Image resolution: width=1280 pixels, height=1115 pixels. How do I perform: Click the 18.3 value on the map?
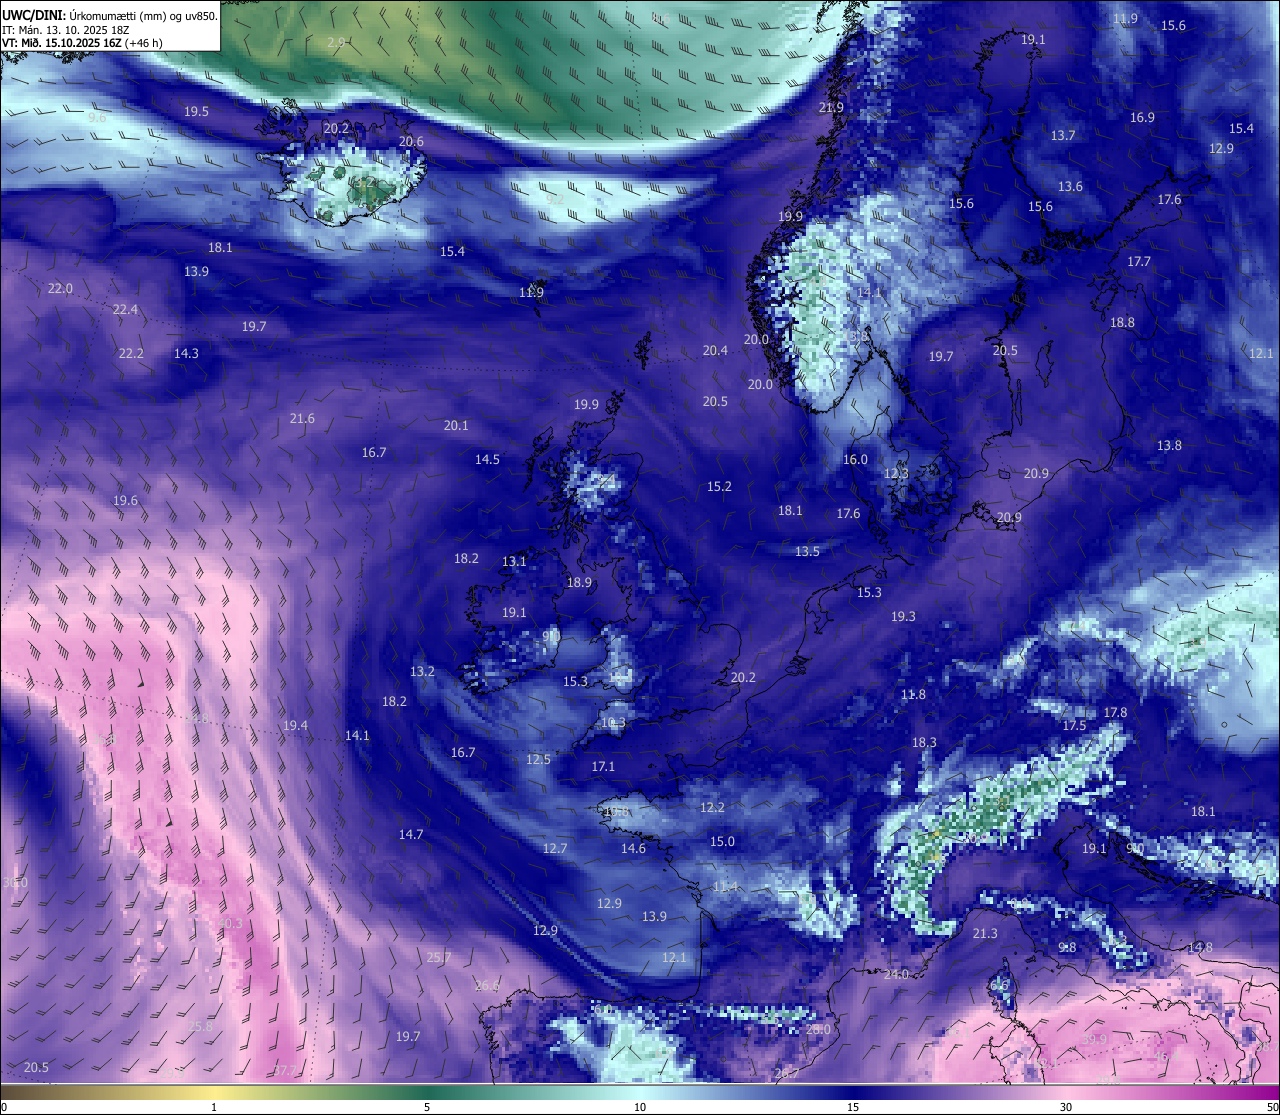[924, 743]
